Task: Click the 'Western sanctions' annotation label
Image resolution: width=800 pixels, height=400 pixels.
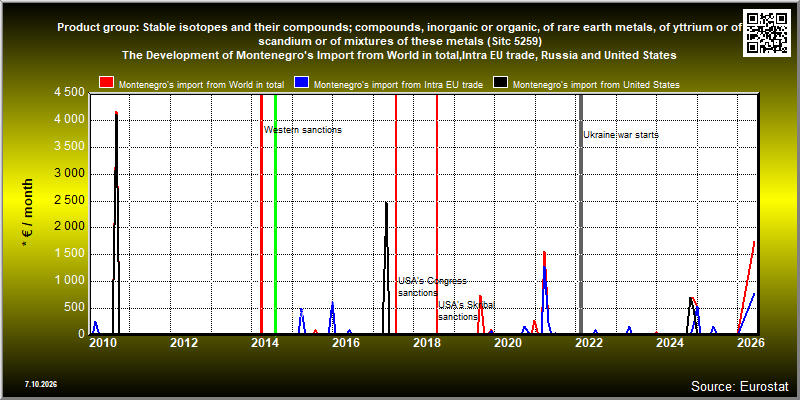Action: (x=303, y=130)
